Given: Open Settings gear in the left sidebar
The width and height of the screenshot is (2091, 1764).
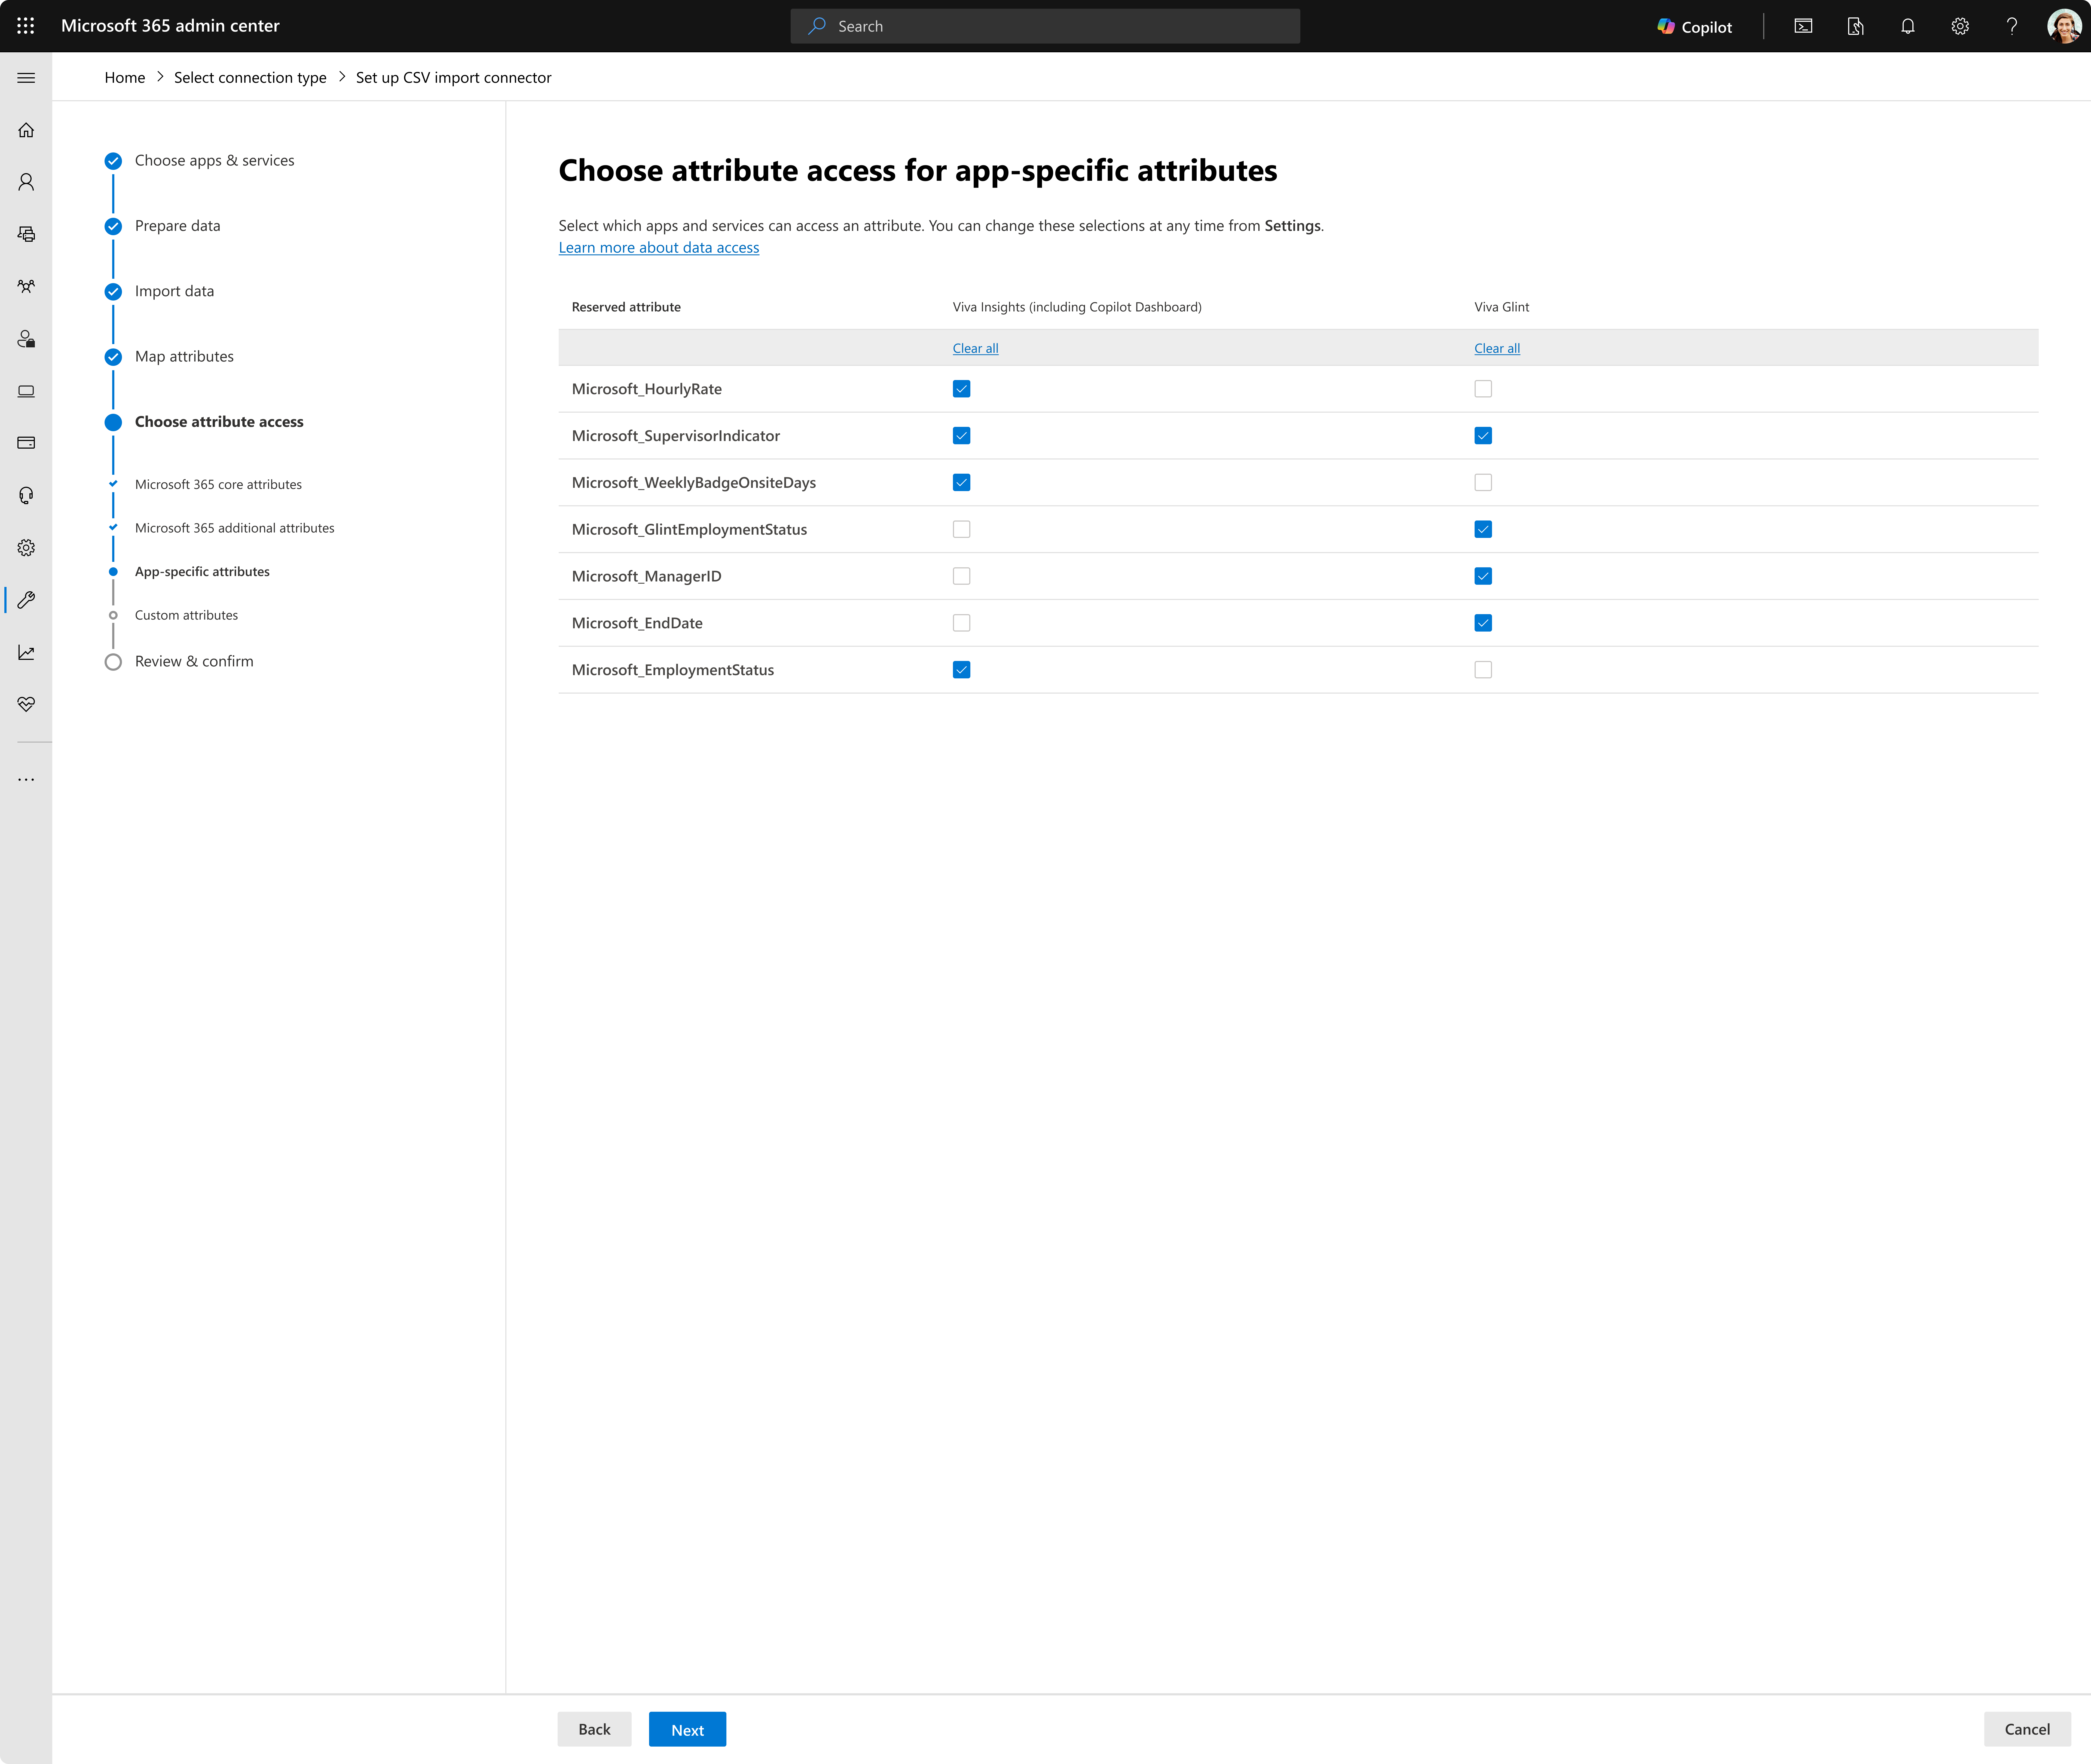Looking at the screenshot, I should 26,548.
